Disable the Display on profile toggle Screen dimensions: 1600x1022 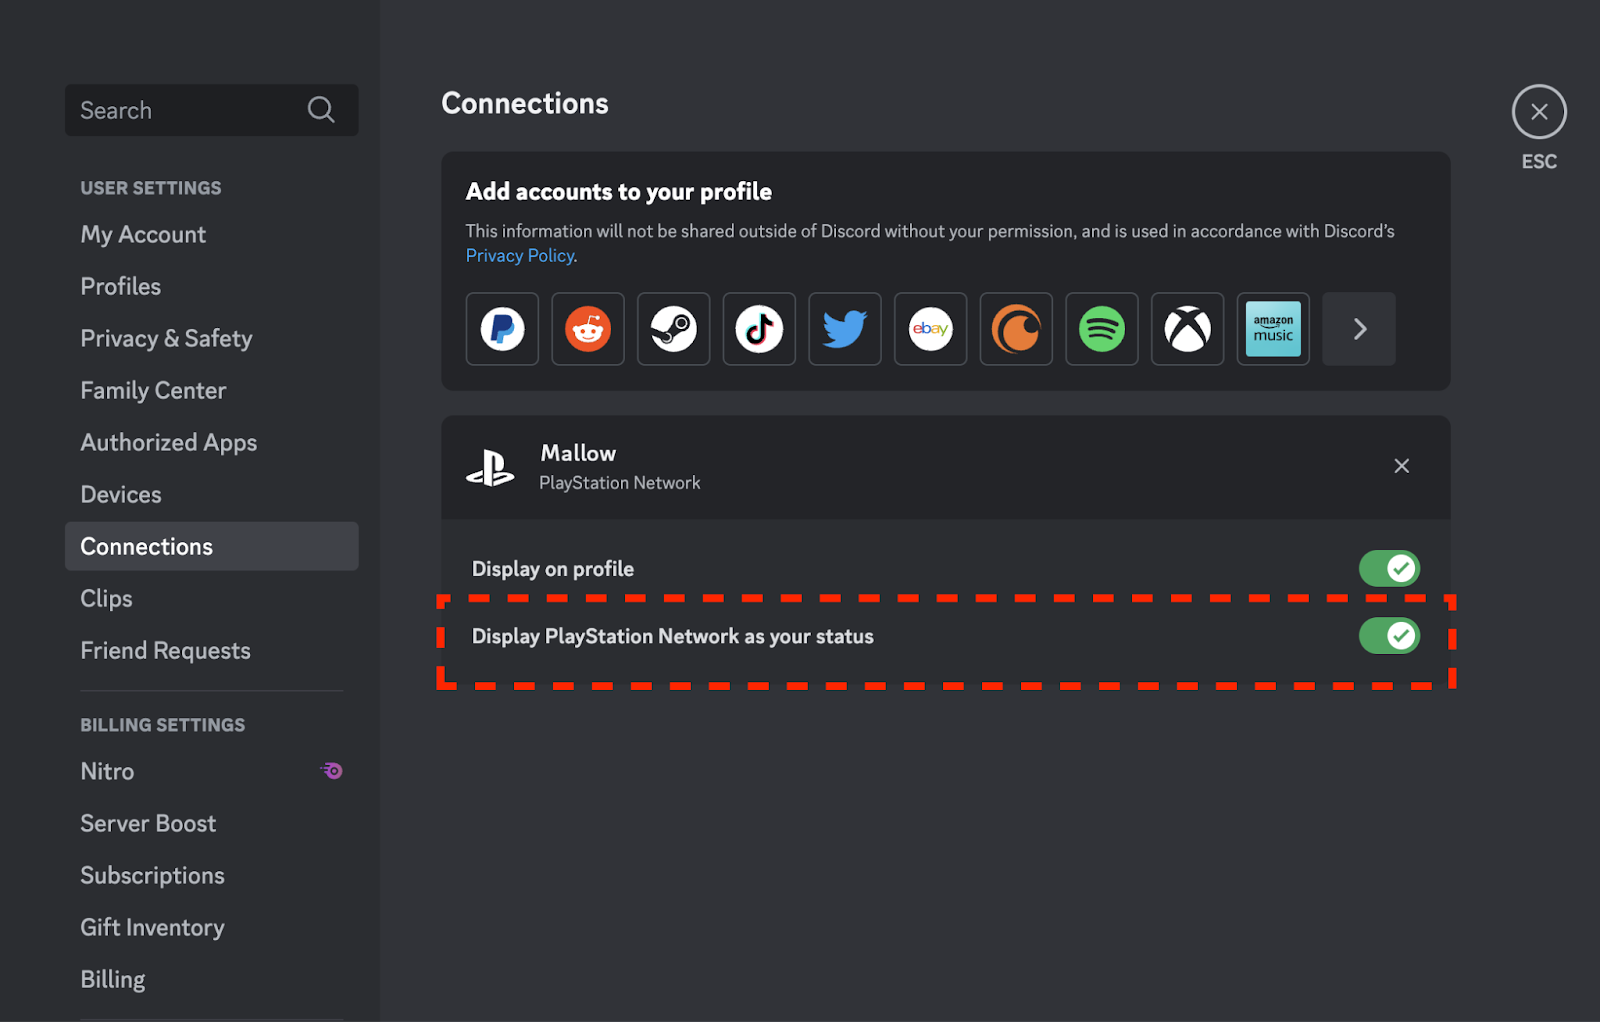[1389, 569]
